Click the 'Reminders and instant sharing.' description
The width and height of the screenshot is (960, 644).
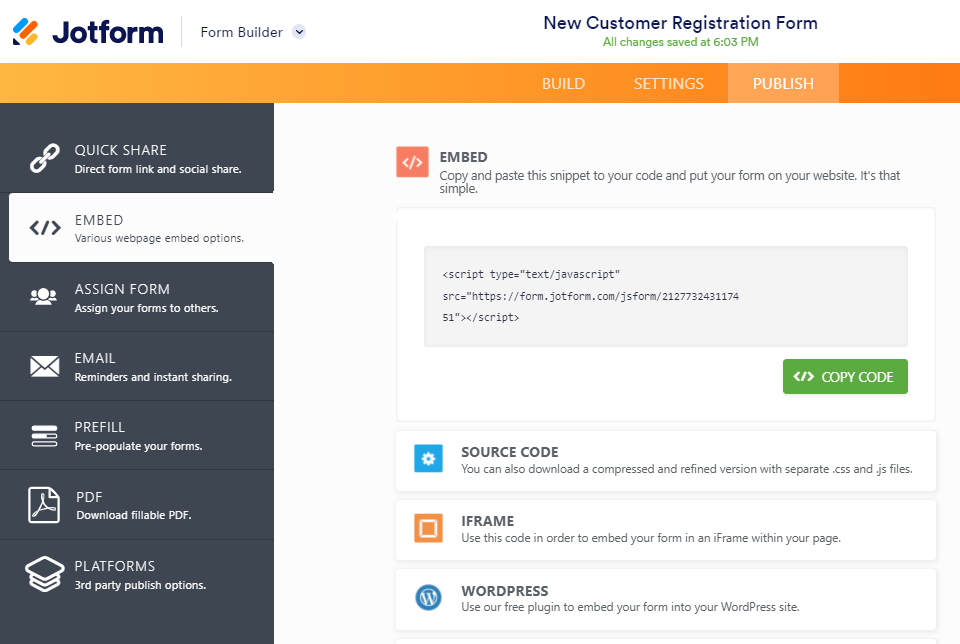click(x=153, y=377)
